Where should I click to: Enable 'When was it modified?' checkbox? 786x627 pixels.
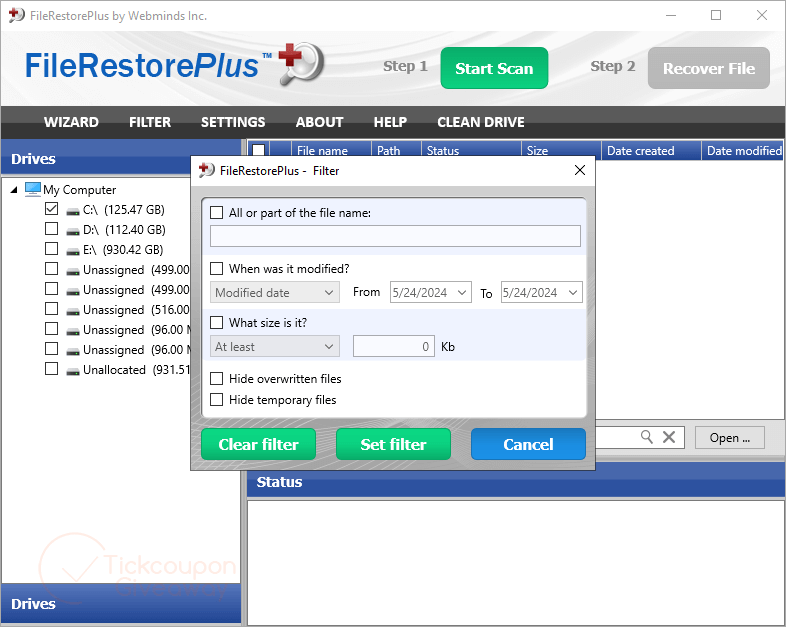coord(217,269)
